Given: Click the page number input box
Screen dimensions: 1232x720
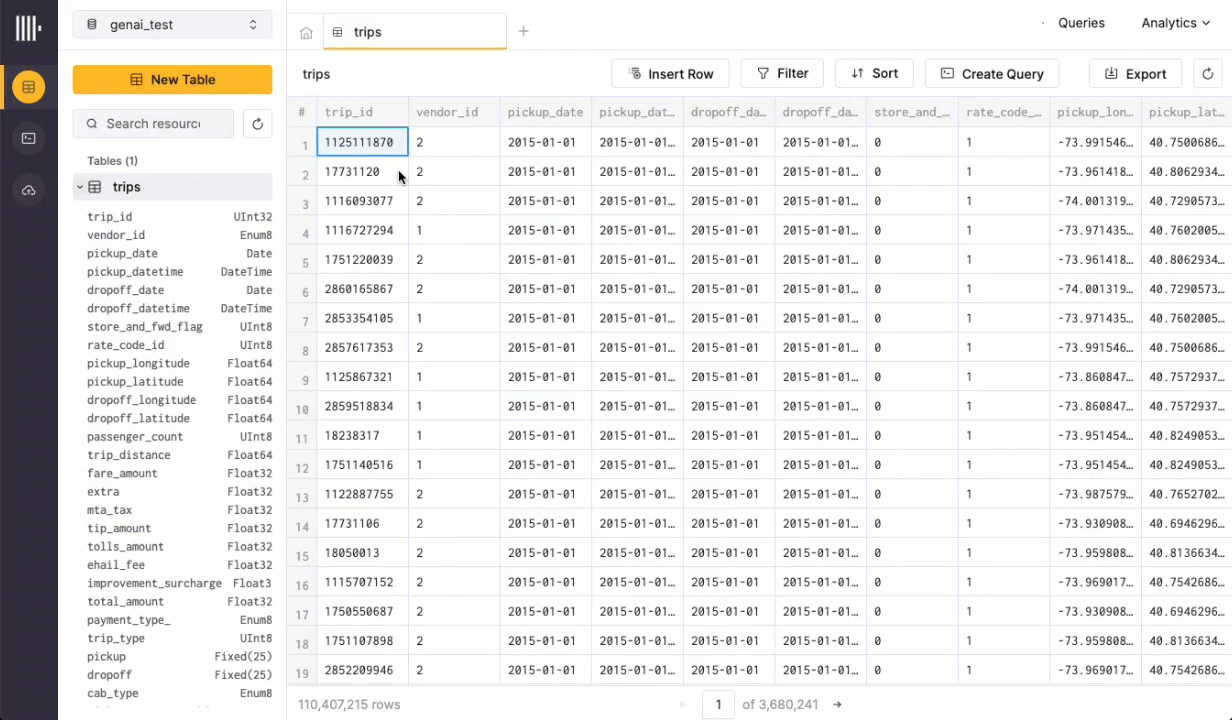Looking at the screenshot, I should tap(717, 705).
